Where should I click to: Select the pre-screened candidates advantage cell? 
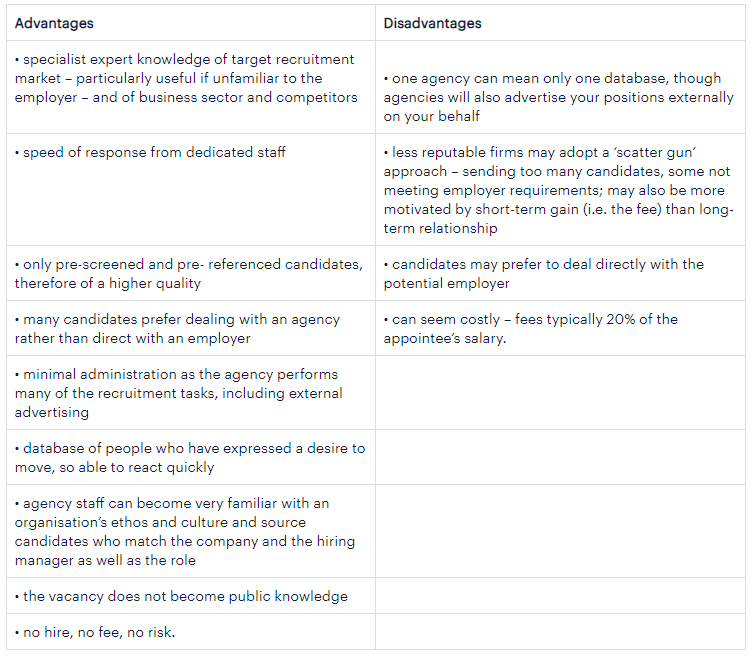pos(188,273)
